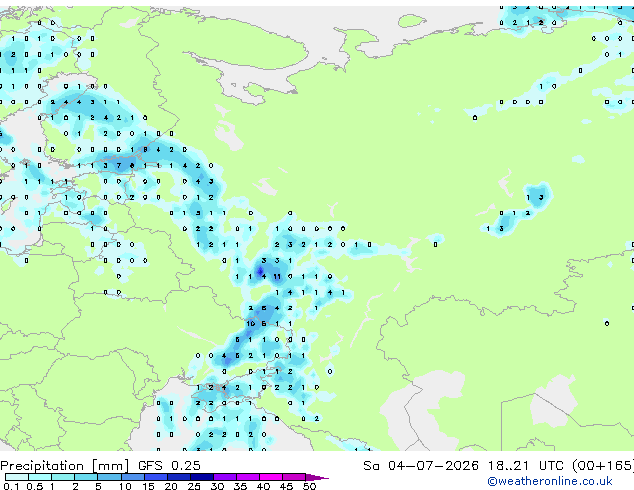Click the map precipitation value '10' on the map
Image resolution: width=634 pixels, height=490 pixels.
(251, 323)
